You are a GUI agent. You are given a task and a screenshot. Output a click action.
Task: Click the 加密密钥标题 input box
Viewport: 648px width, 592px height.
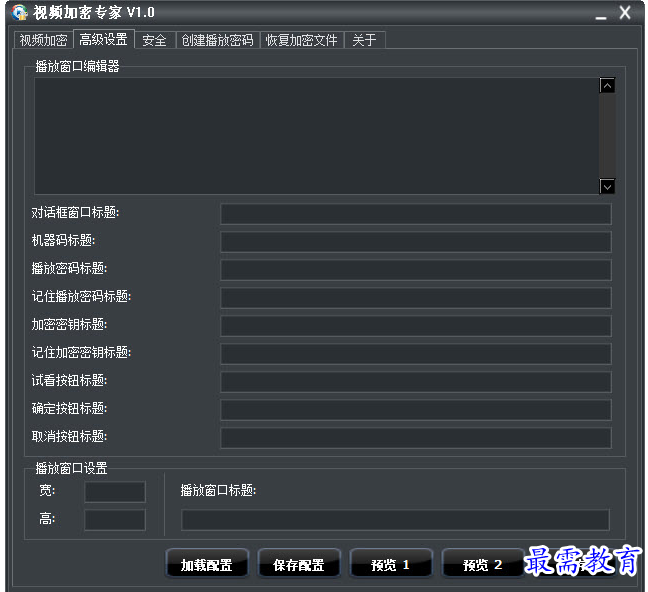pos(416,326)
